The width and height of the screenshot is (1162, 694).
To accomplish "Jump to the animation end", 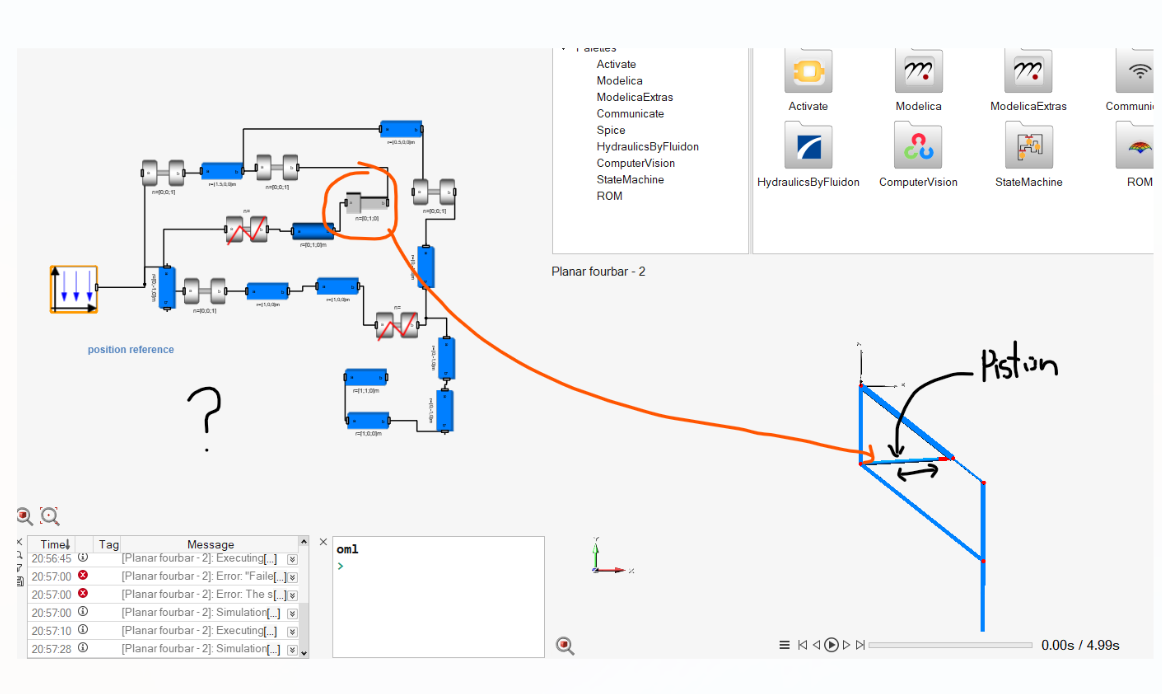I will coord(860,645).
